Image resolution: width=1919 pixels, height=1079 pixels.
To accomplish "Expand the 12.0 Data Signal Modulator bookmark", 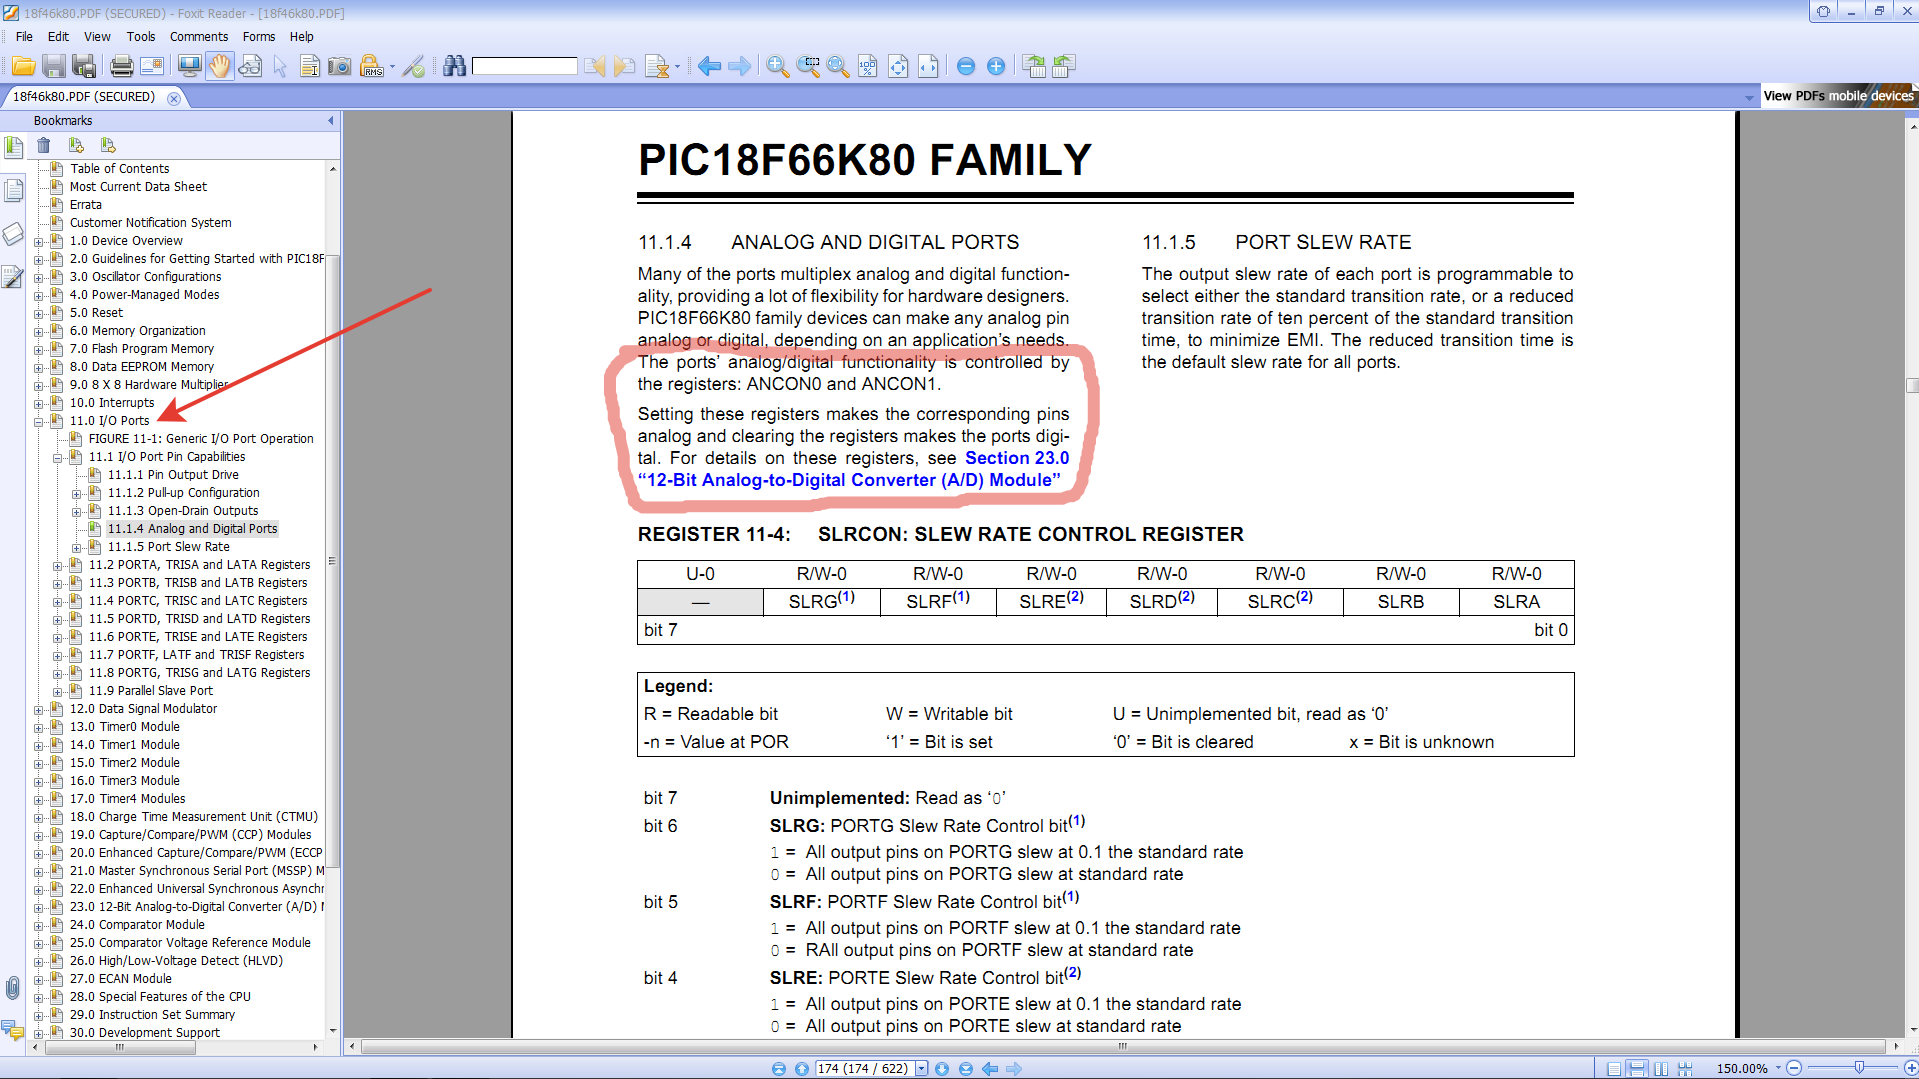I will click(x=39, y=710).
